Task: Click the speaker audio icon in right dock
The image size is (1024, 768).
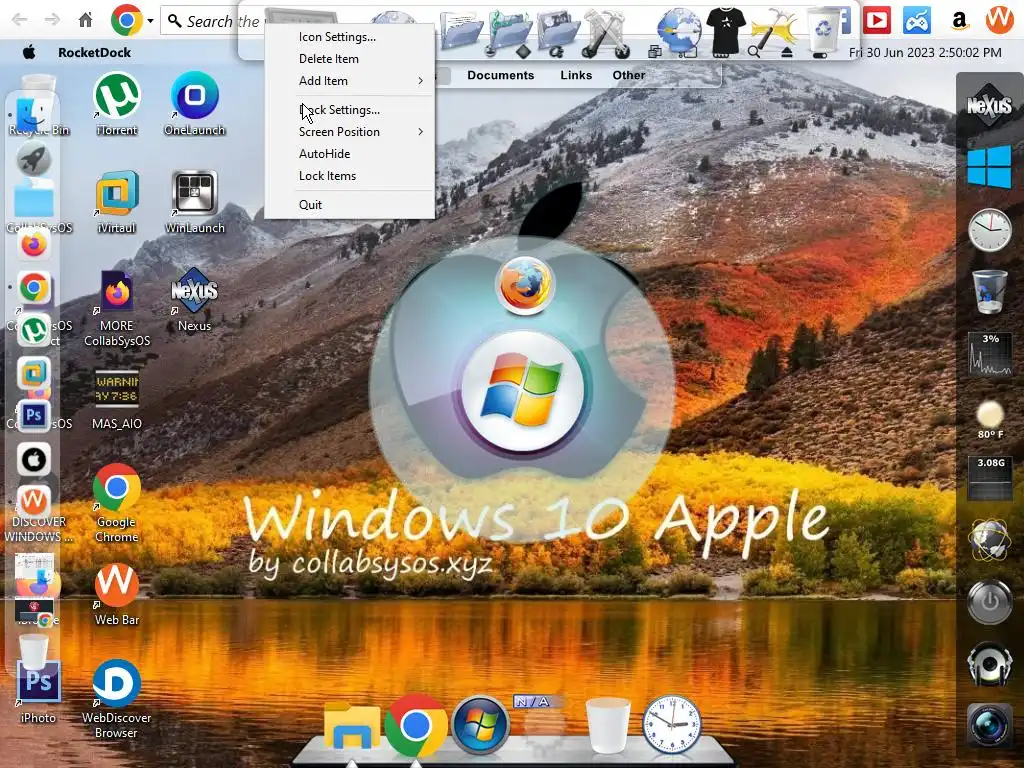Action: click(x=989, y=664)
